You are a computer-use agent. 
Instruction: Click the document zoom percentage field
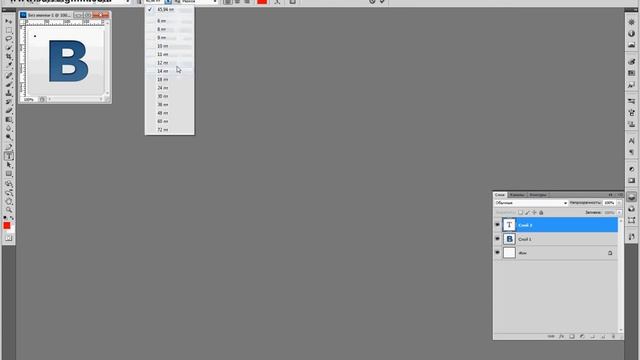[29, 100]
